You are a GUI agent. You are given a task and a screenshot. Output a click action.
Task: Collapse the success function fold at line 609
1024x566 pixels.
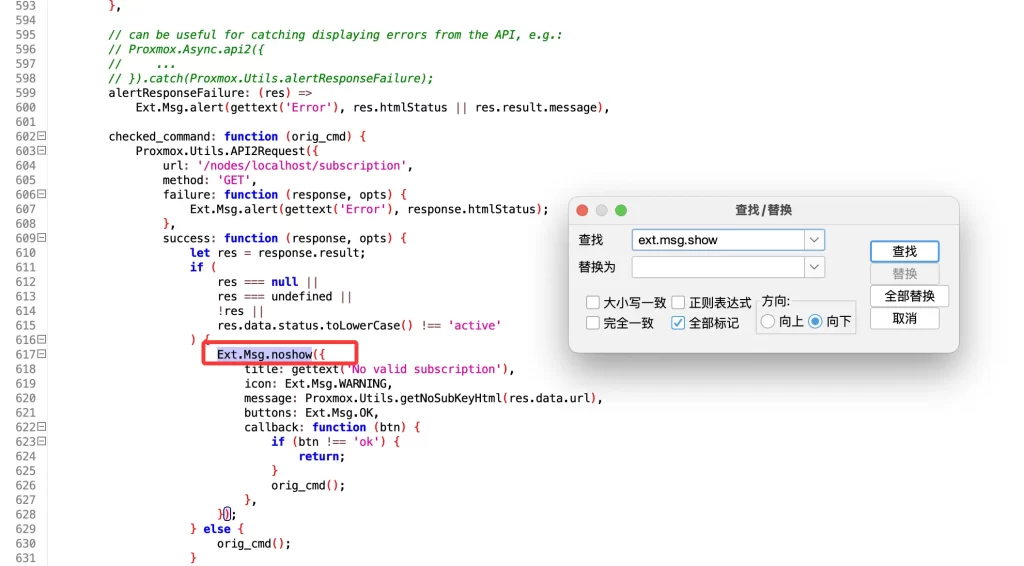point(42,238)
